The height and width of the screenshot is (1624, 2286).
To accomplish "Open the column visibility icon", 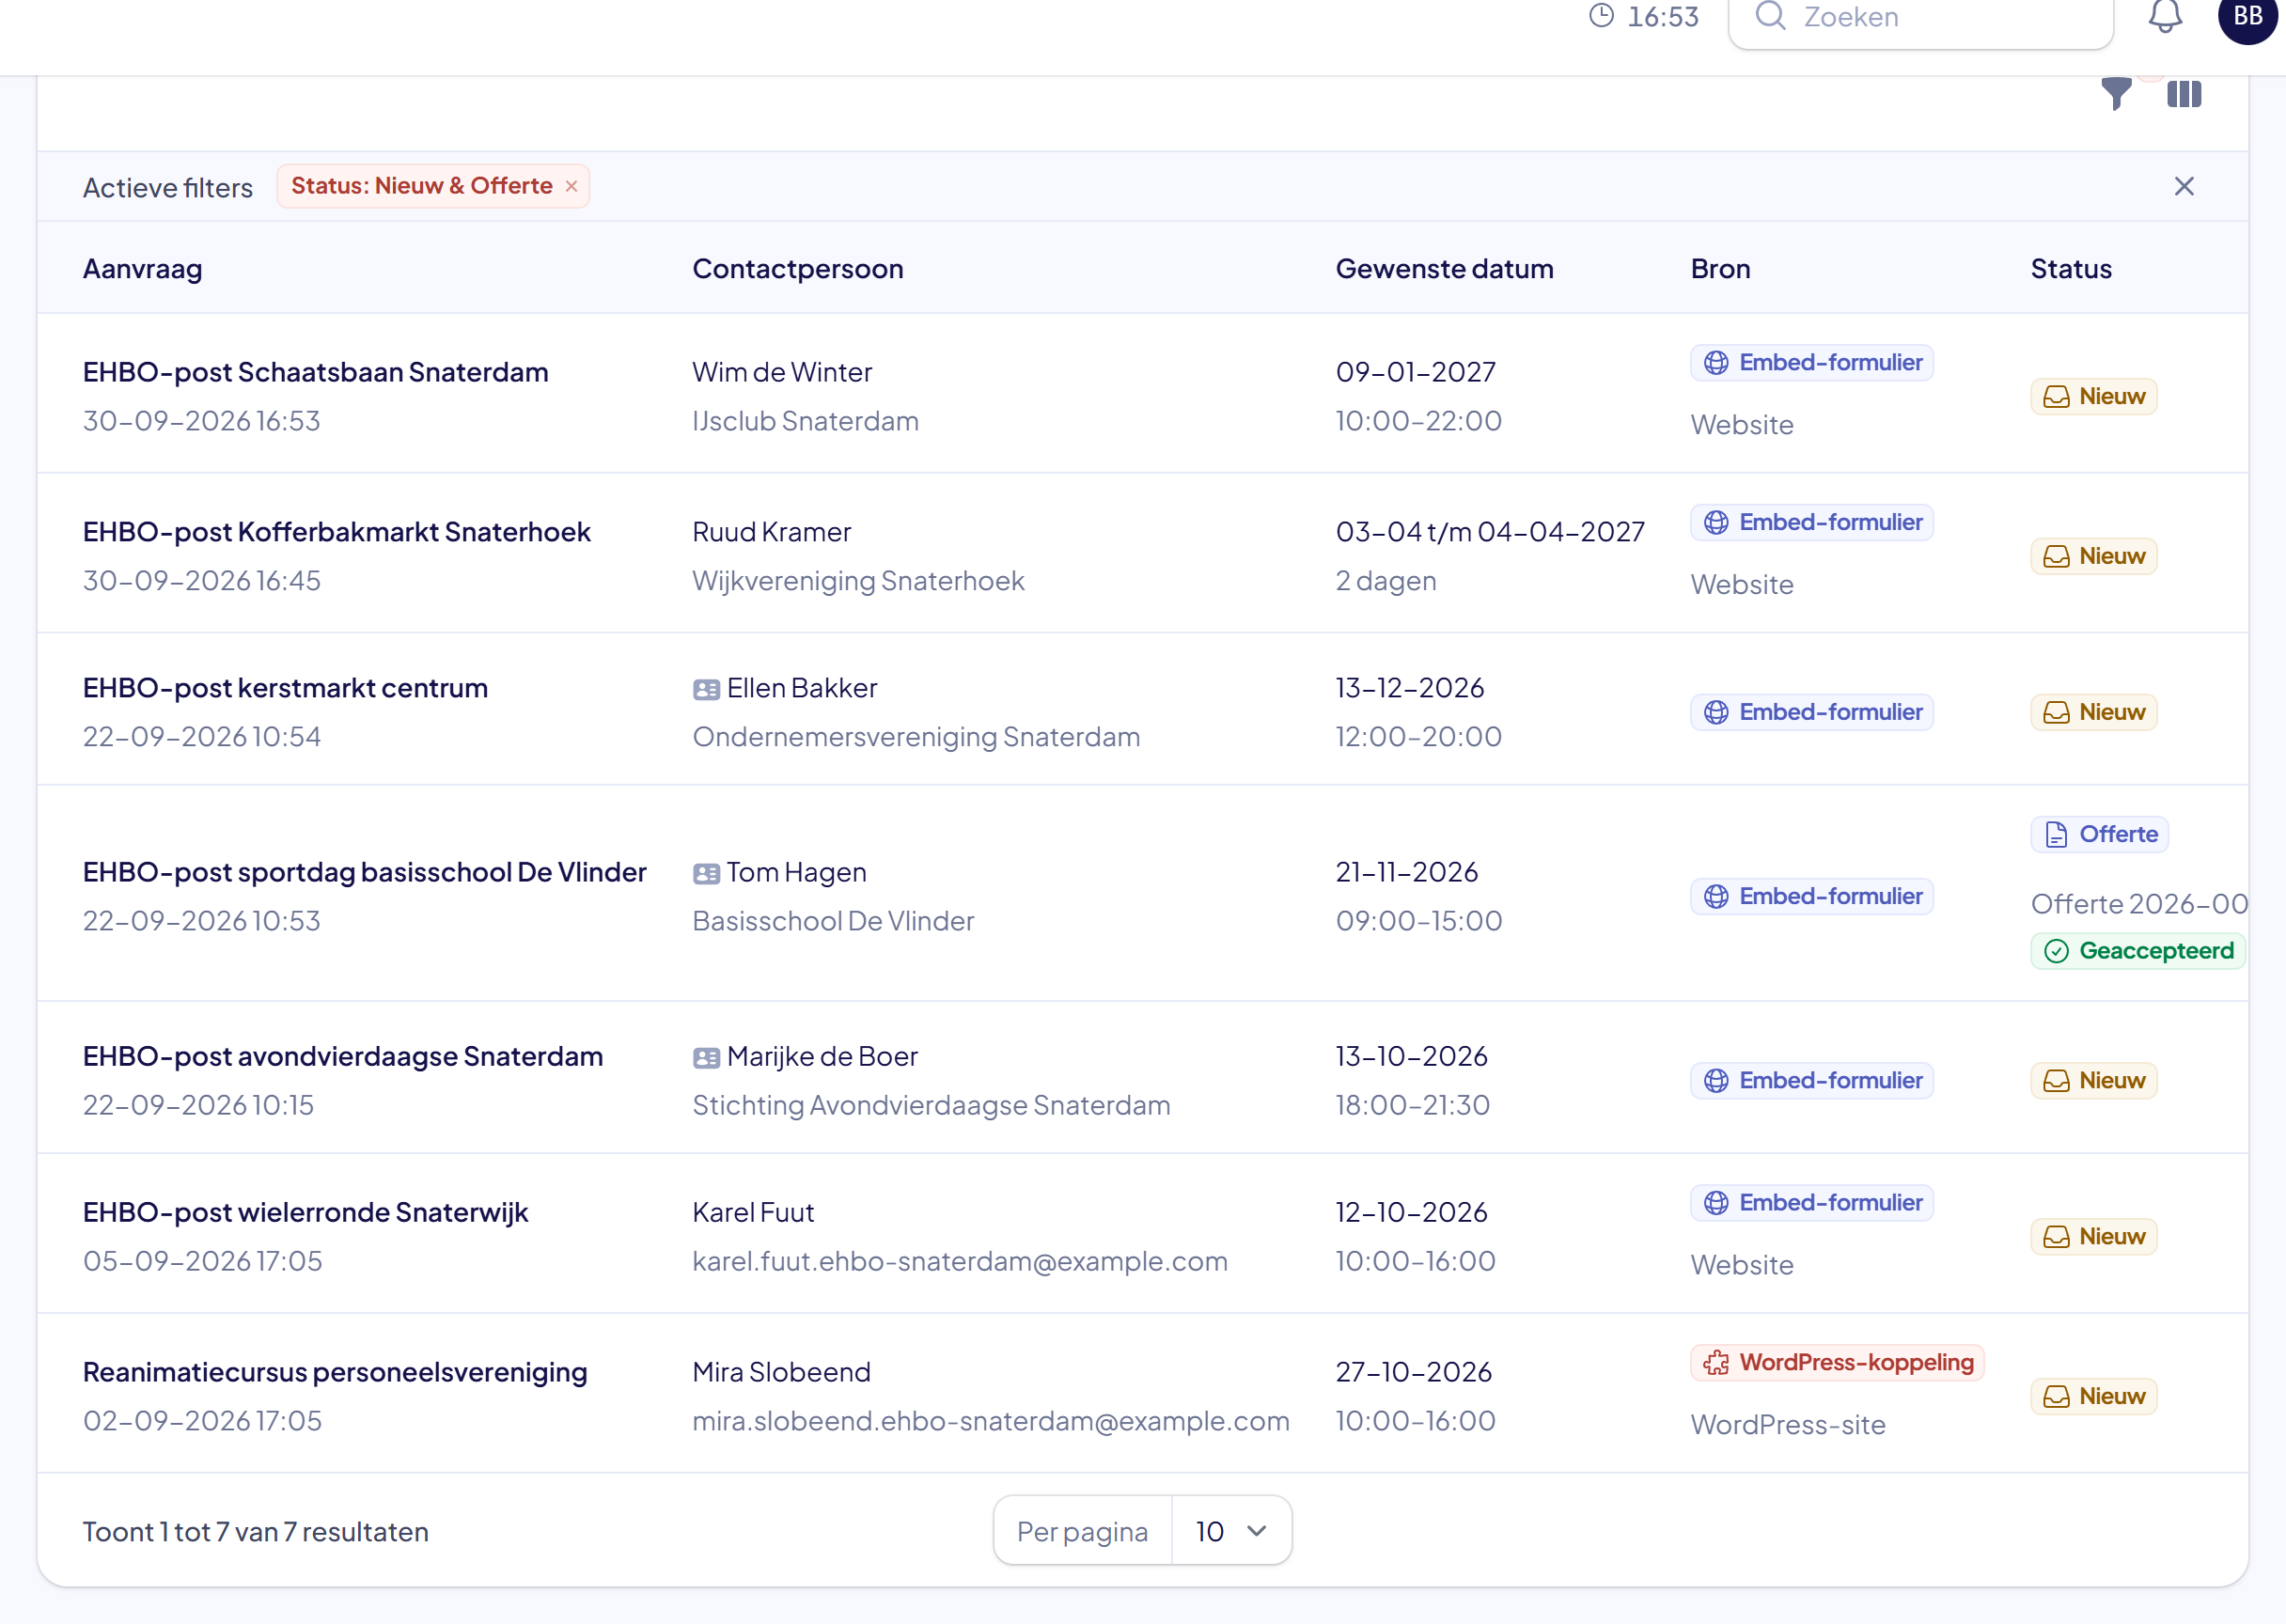I will click(2184, 94).
